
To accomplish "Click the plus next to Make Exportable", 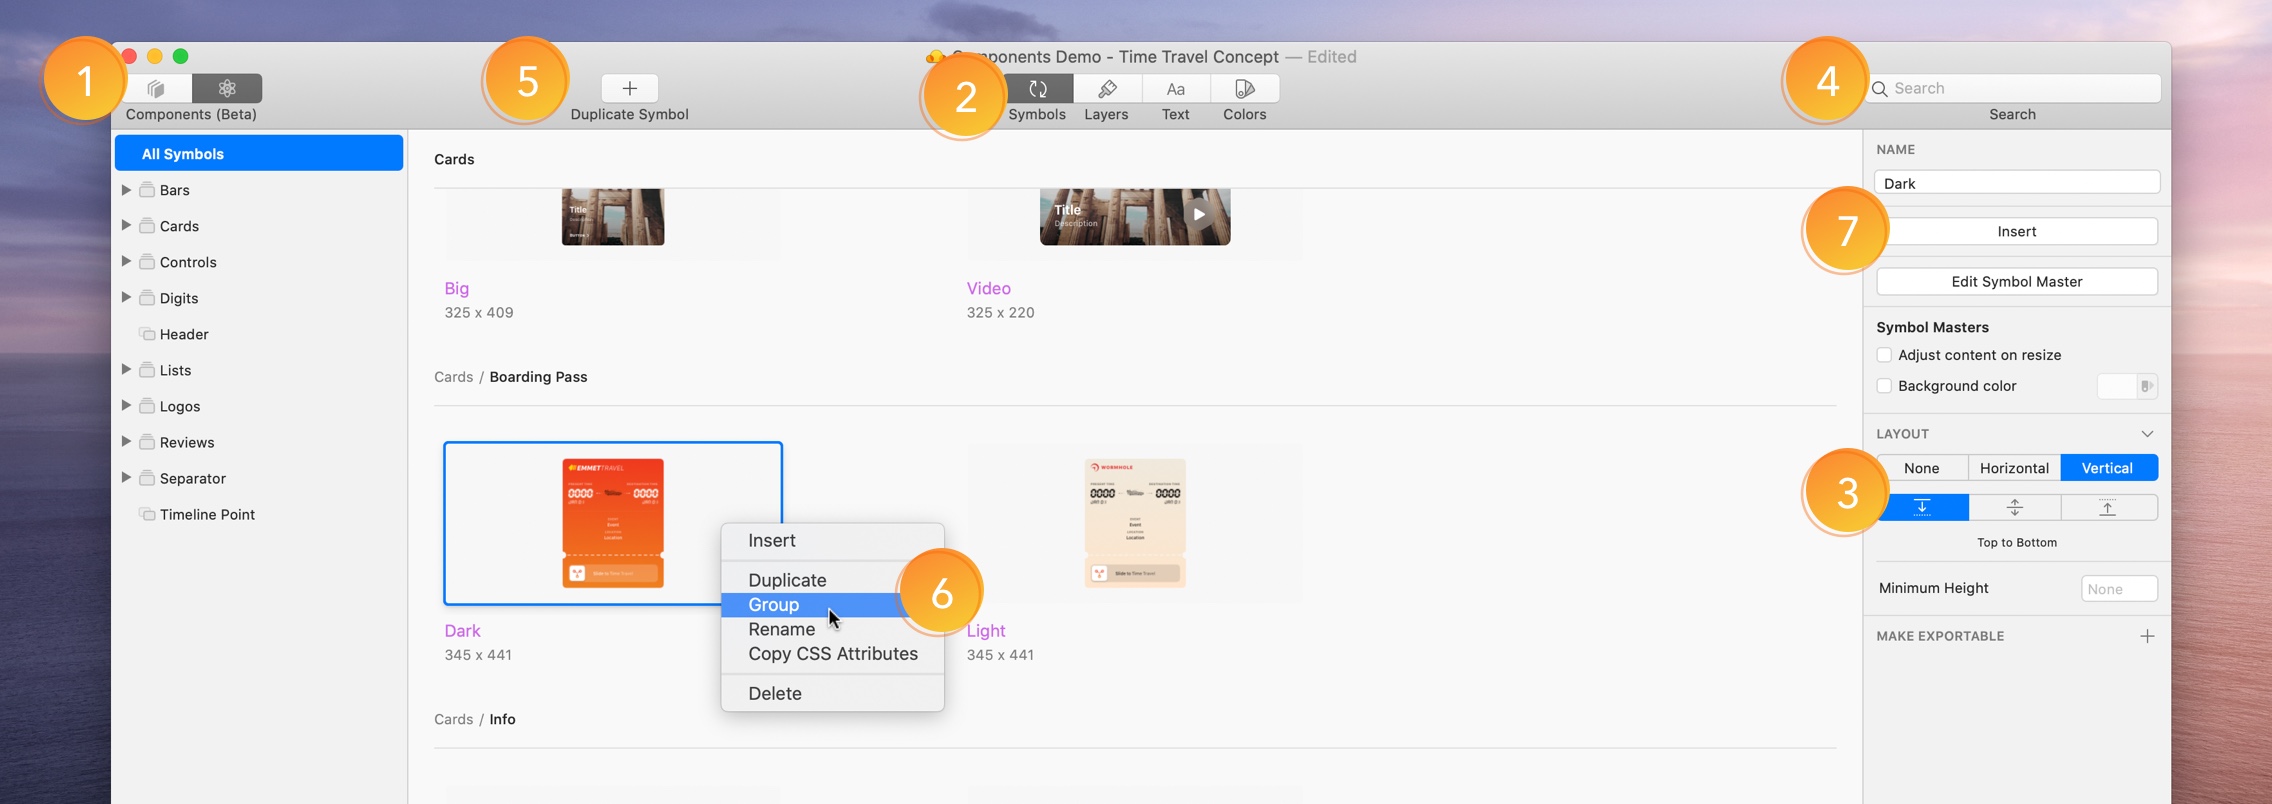I will tap(2146, 636).
